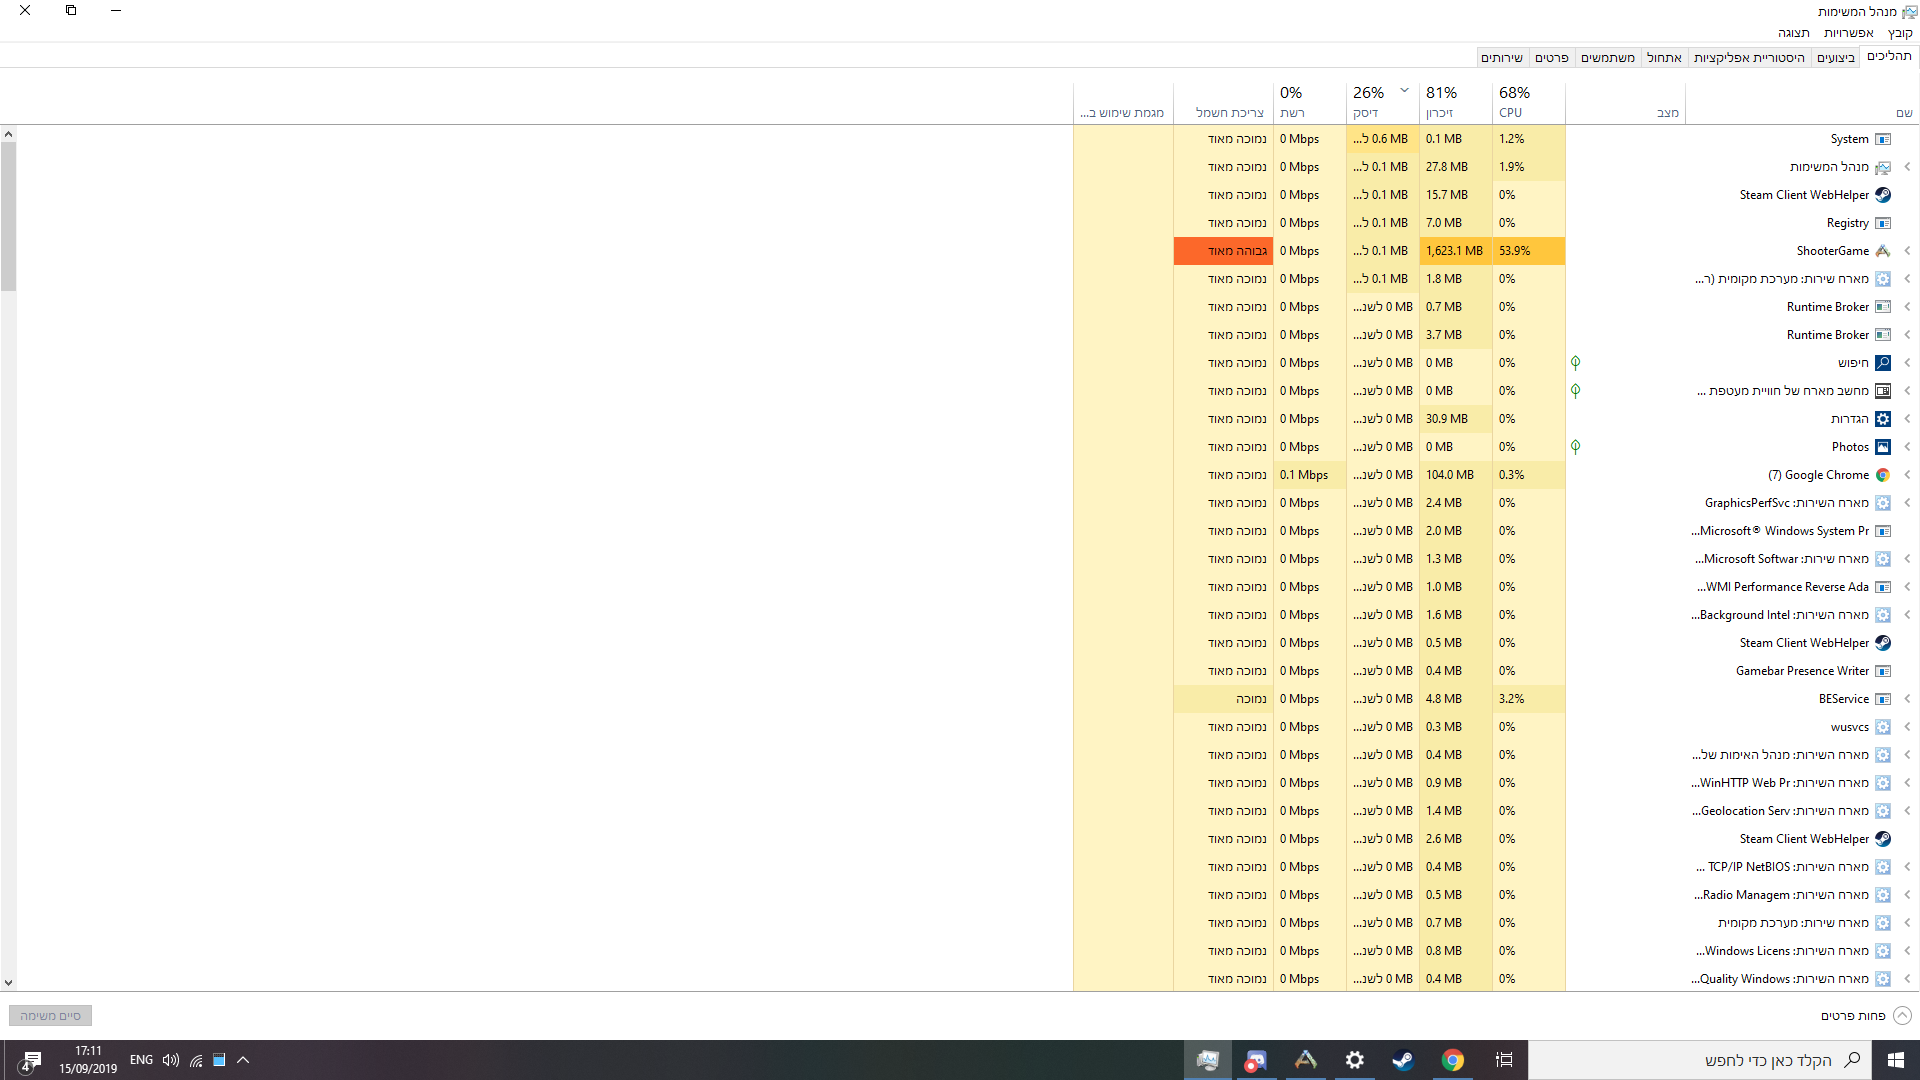
Task: Click the סיים משימה button
Action: (50, 1015)
